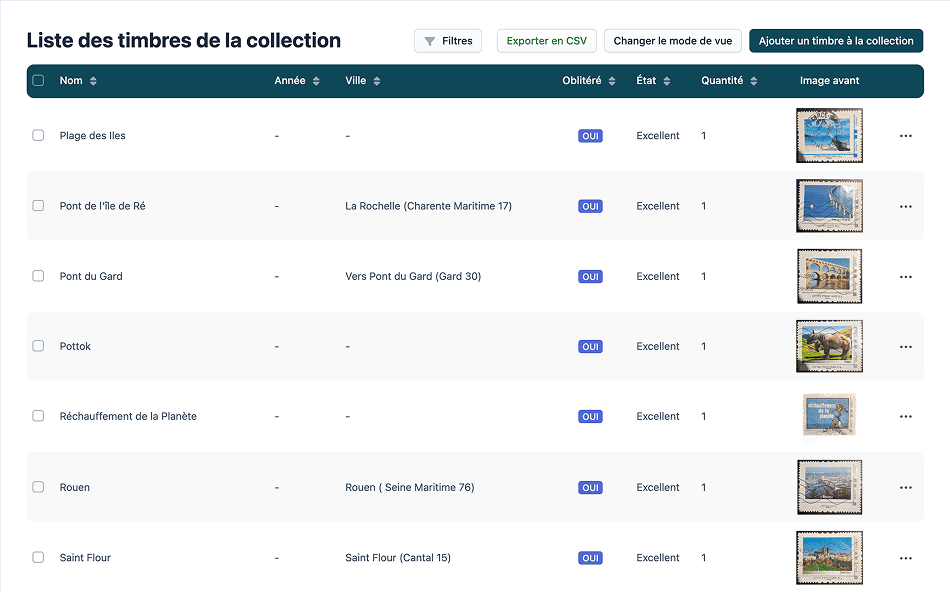Expand the actions menu for Saint Flour
The width and height of the screenshot is (950, 594).
tap(906, 558)
